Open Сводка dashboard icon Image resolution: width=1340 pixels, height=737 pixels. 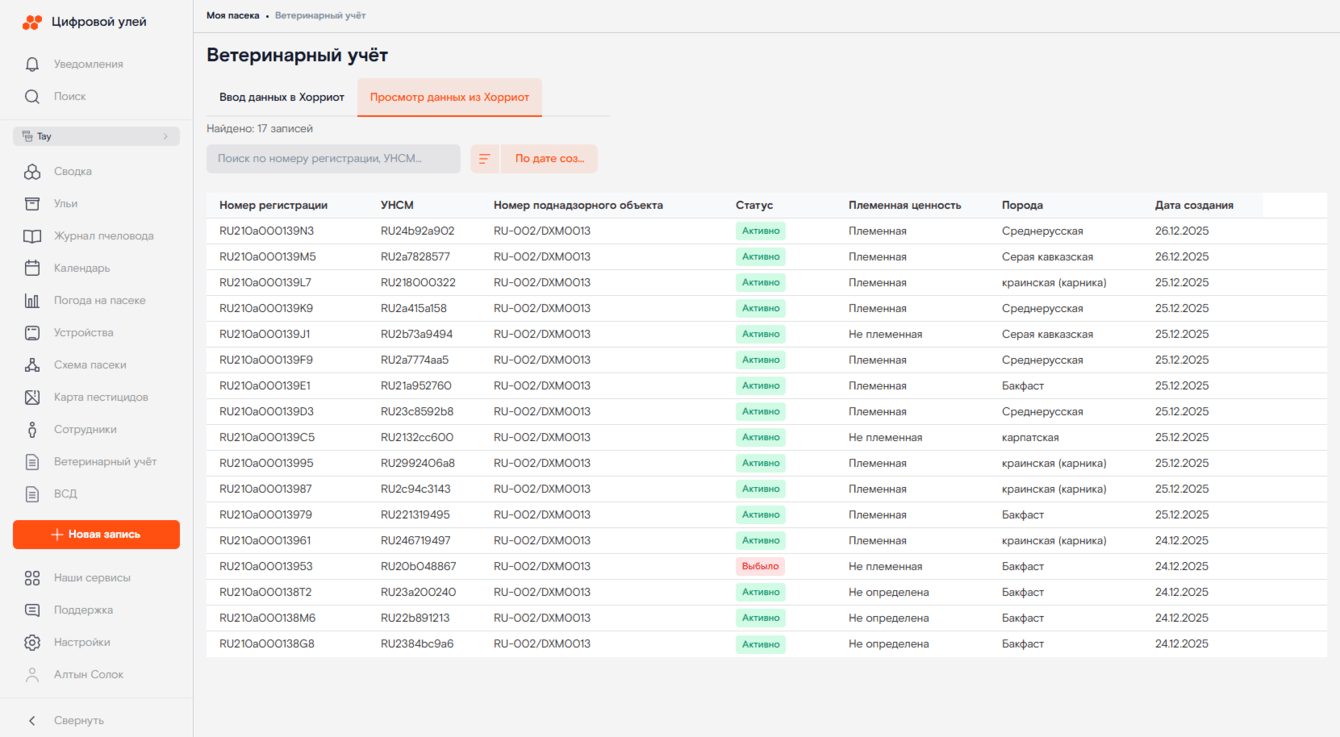pos(32,172)
